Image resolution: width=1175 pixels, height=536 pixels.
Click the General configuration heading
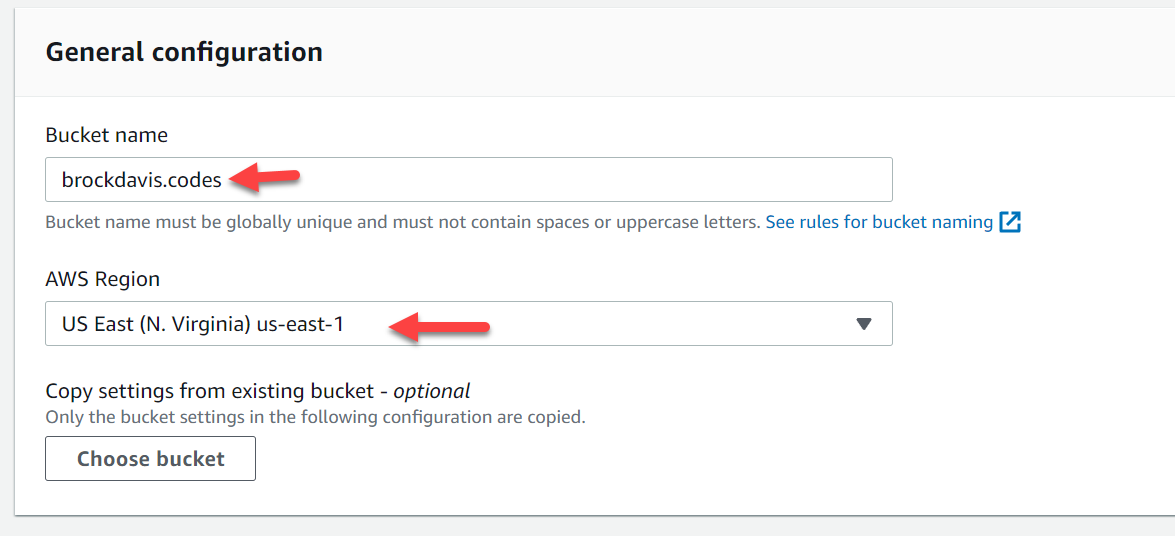[184, 52]
